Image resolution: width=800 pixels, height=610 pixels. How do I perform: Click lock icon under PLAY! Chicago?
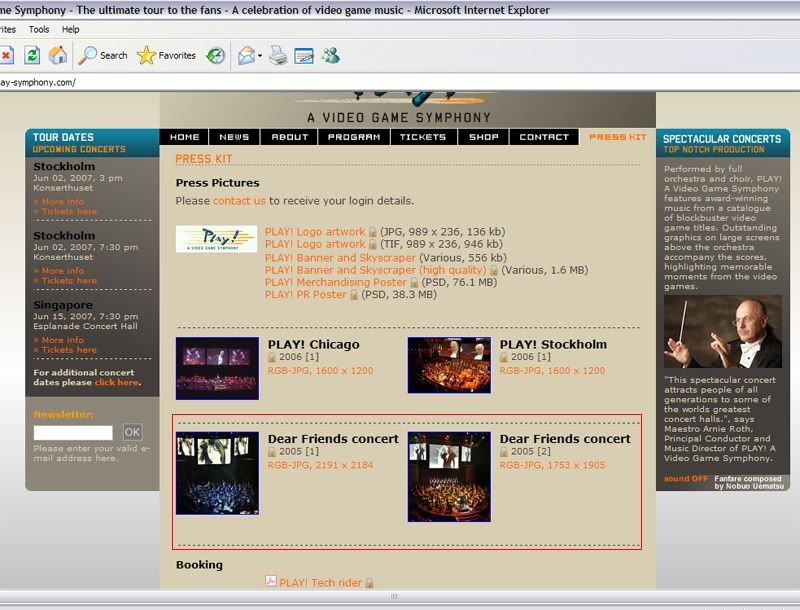pyautogui.click(x=272, y=357)
